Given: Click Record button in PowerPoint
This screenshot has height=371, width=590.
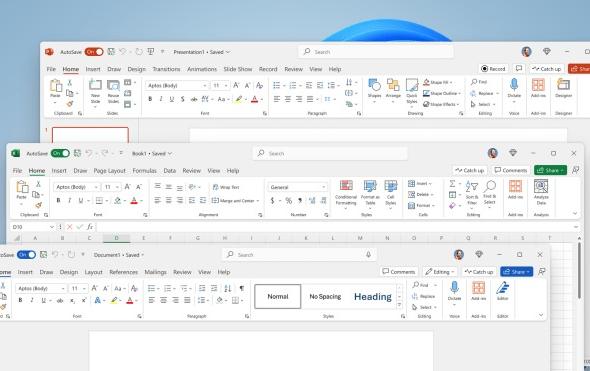Looking at the screenshot, I should pyautogui.click(x=493, y=69).
